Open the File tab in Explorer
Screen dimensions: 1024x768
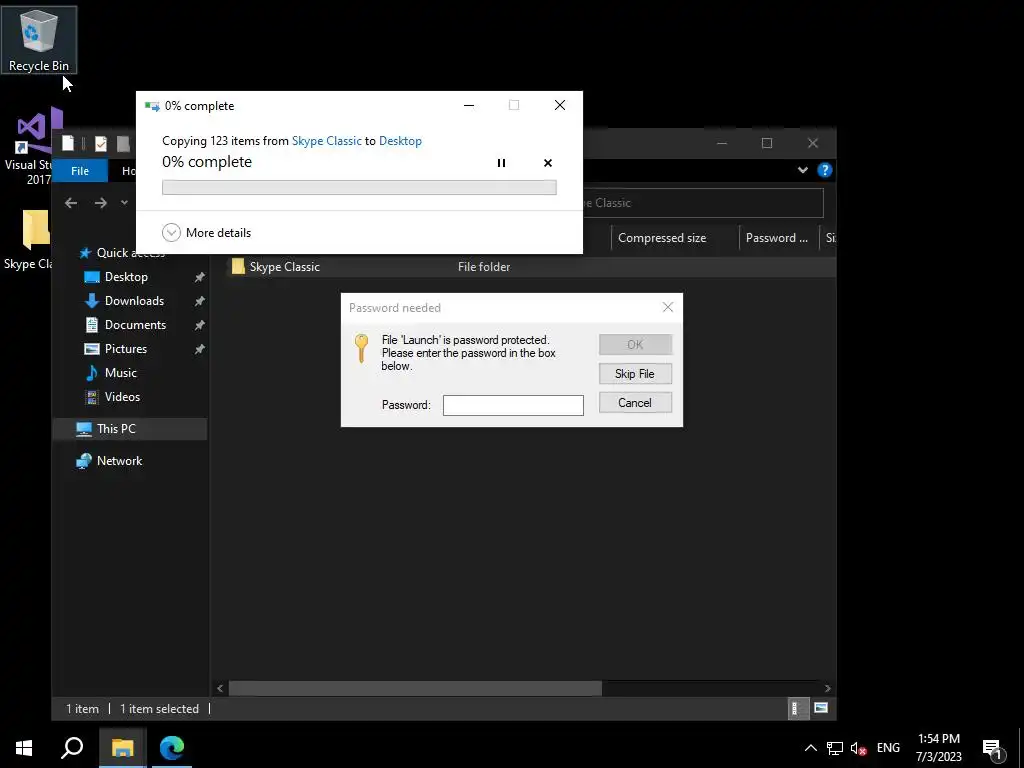tap(80, 171)
